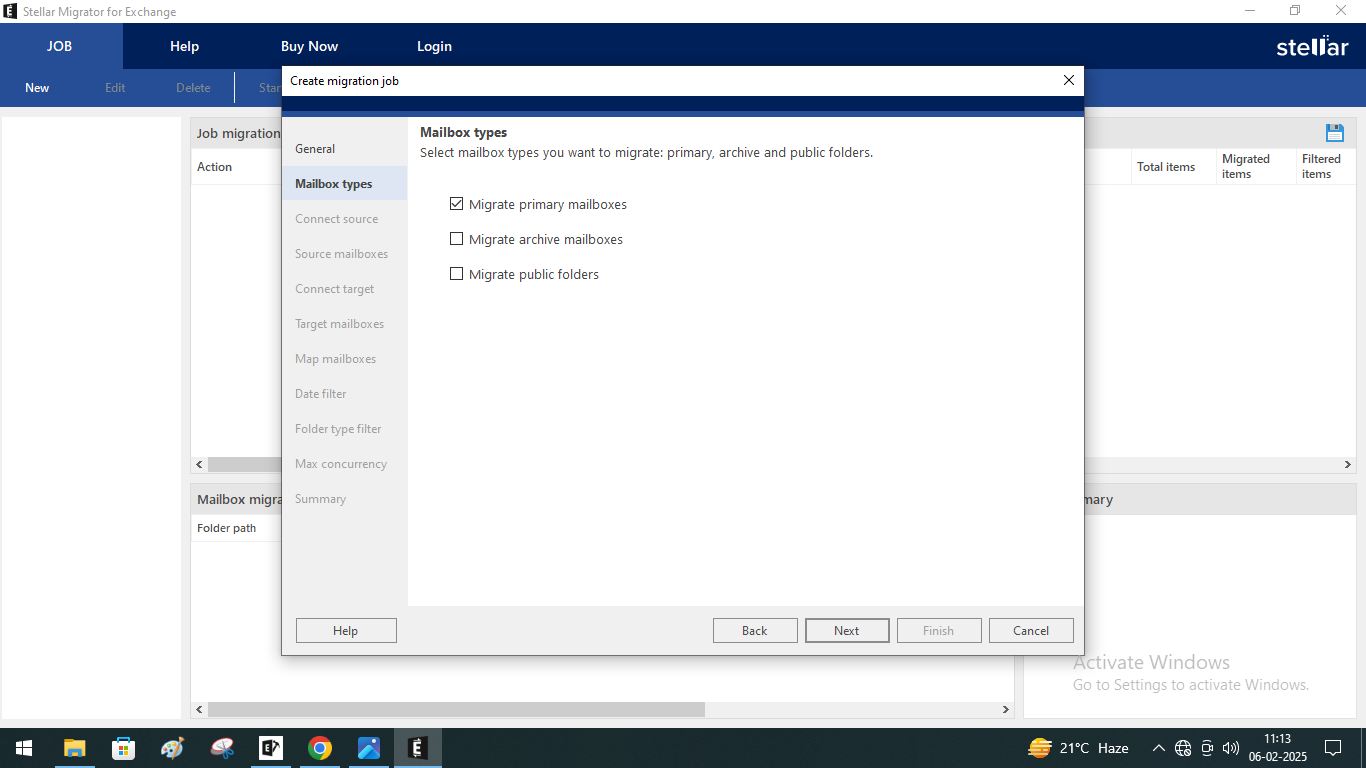Enable Migrate public folders checkbox
The width and height of the screenshot is (1366, 768).
click(x=457, y=274)
